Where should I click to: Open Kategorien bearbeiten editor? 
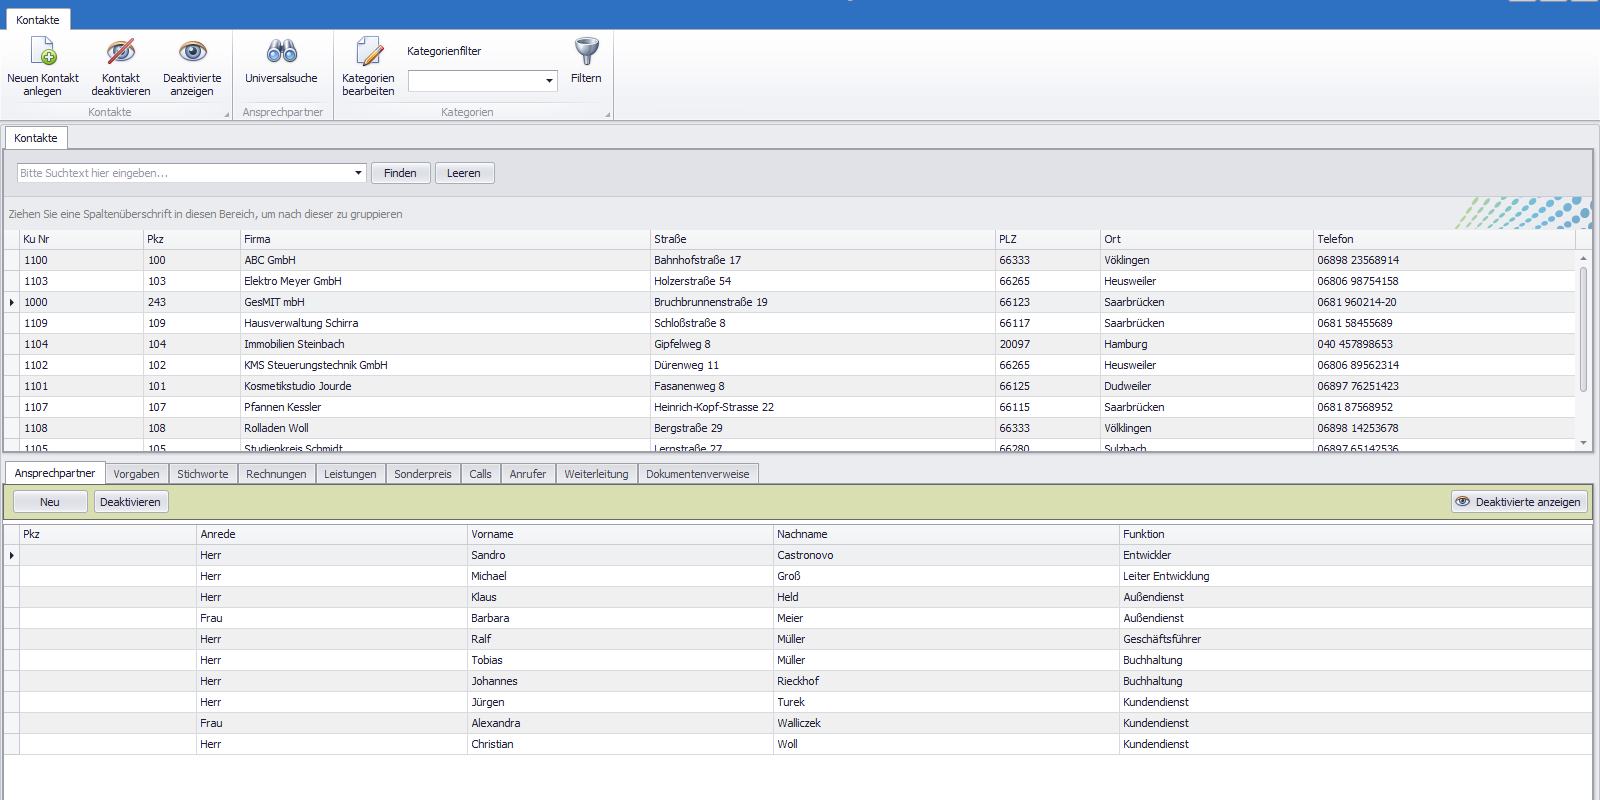click(368, 52)
